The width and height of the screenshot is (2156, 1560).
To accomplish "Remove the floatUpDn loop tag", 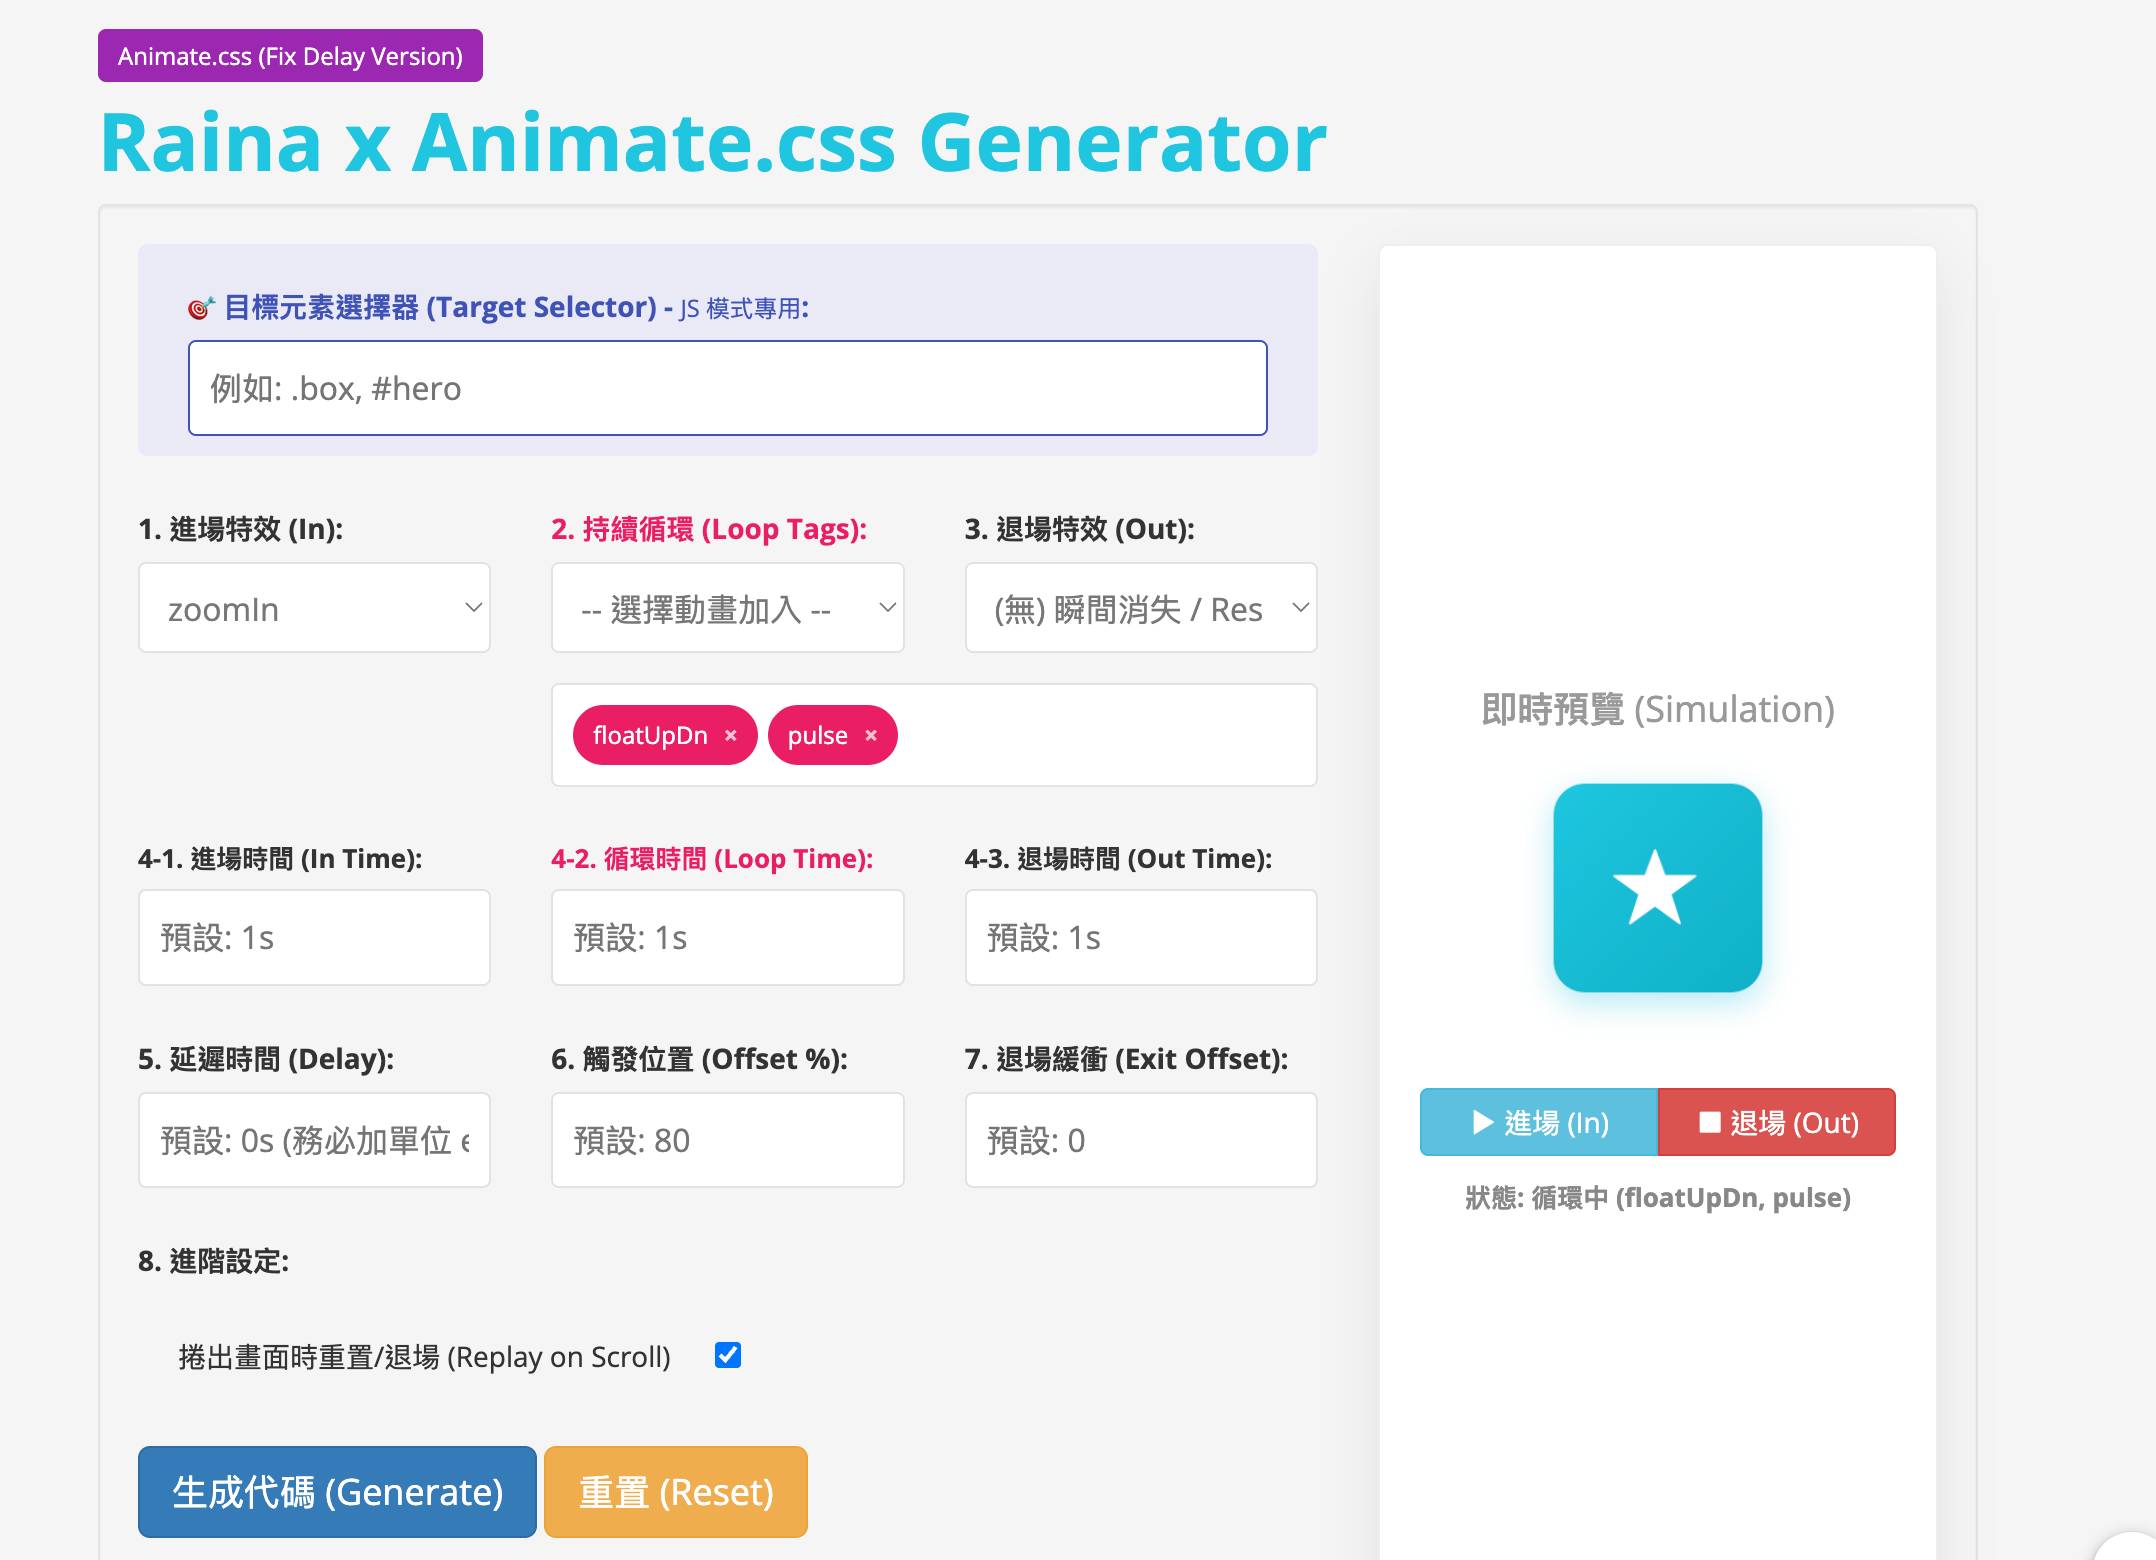I will pos(731,736).
